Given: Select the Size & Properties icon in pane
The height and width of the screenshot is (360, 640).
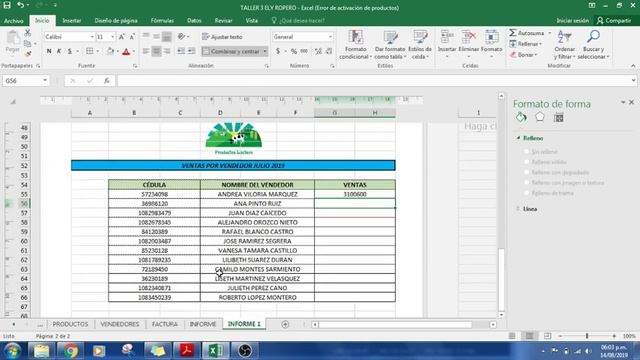Looking at the screenshot, I should [558, 118].
